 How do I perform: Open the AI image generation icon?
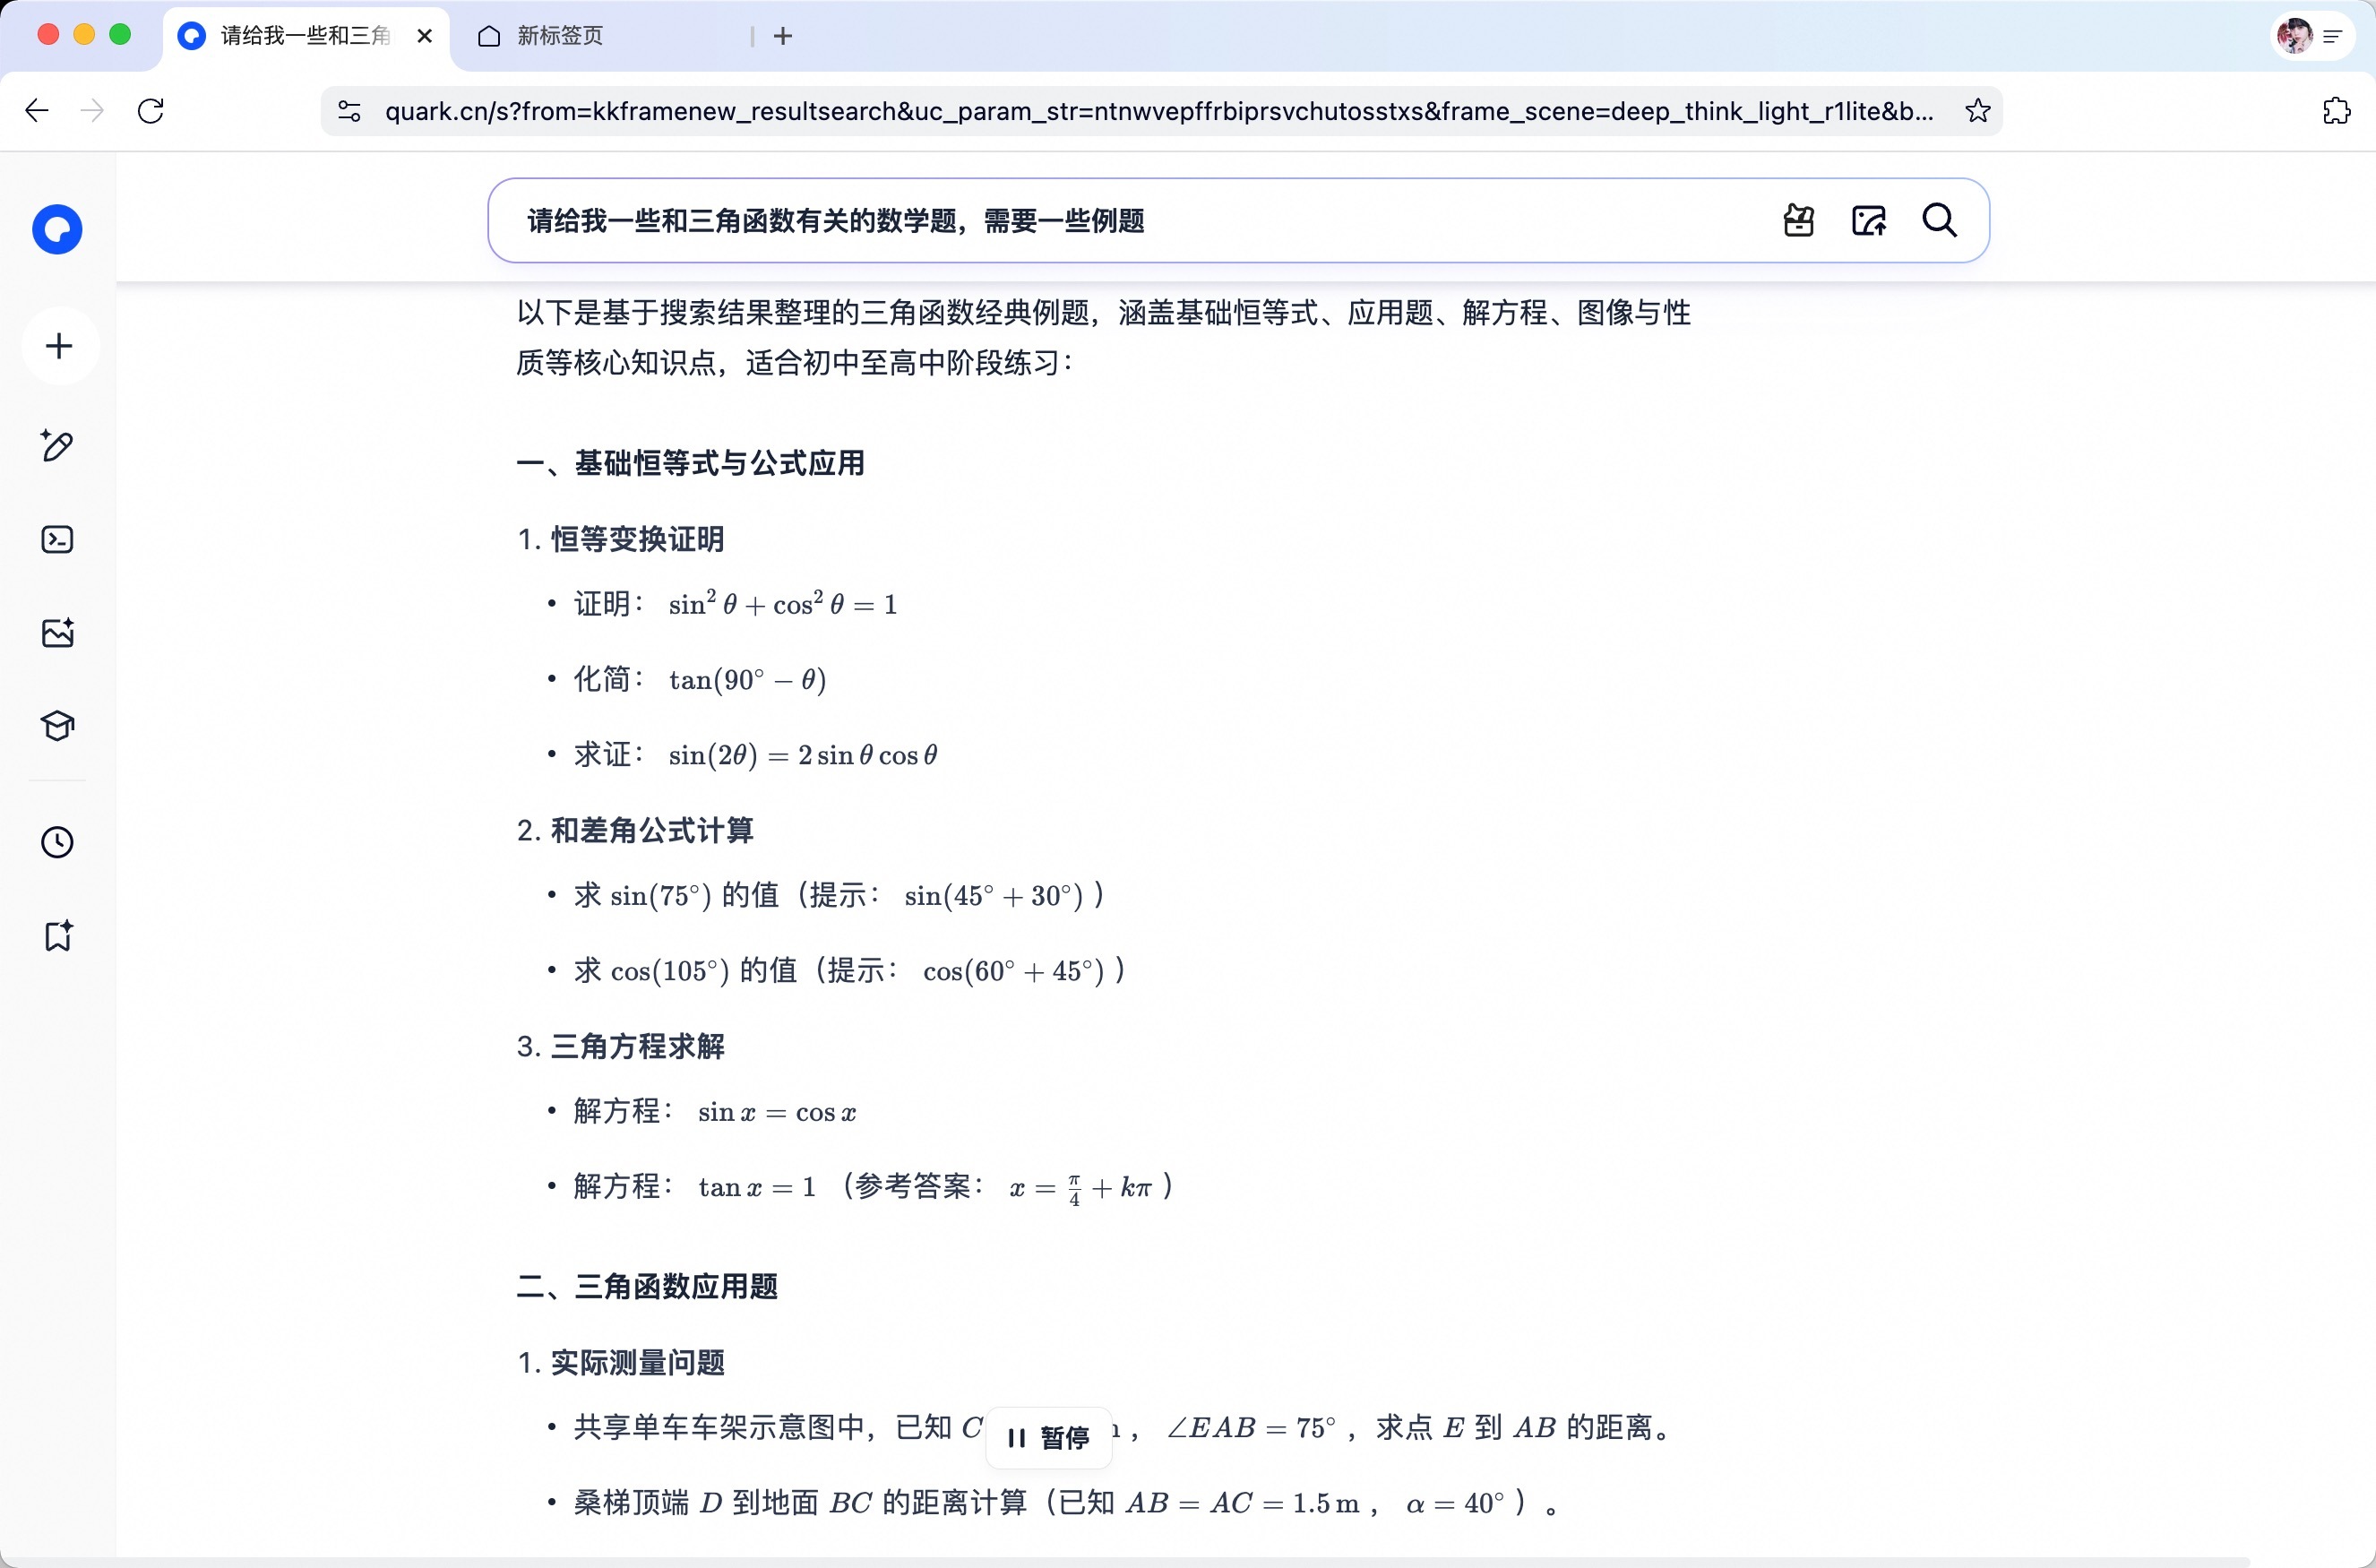(58, 632)
